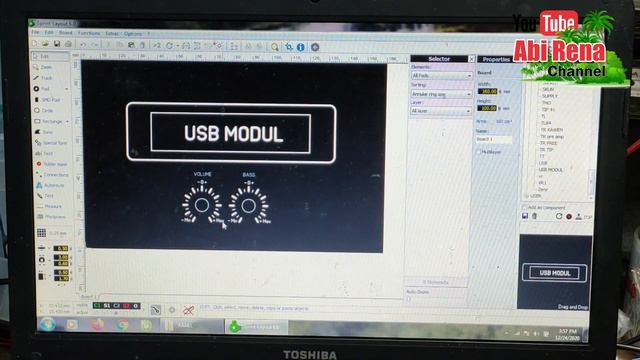This screenshot has width=640, height=360.
Task: Click the USB MODUL macro preview thumbnail
Action: (x=555, y=273)
